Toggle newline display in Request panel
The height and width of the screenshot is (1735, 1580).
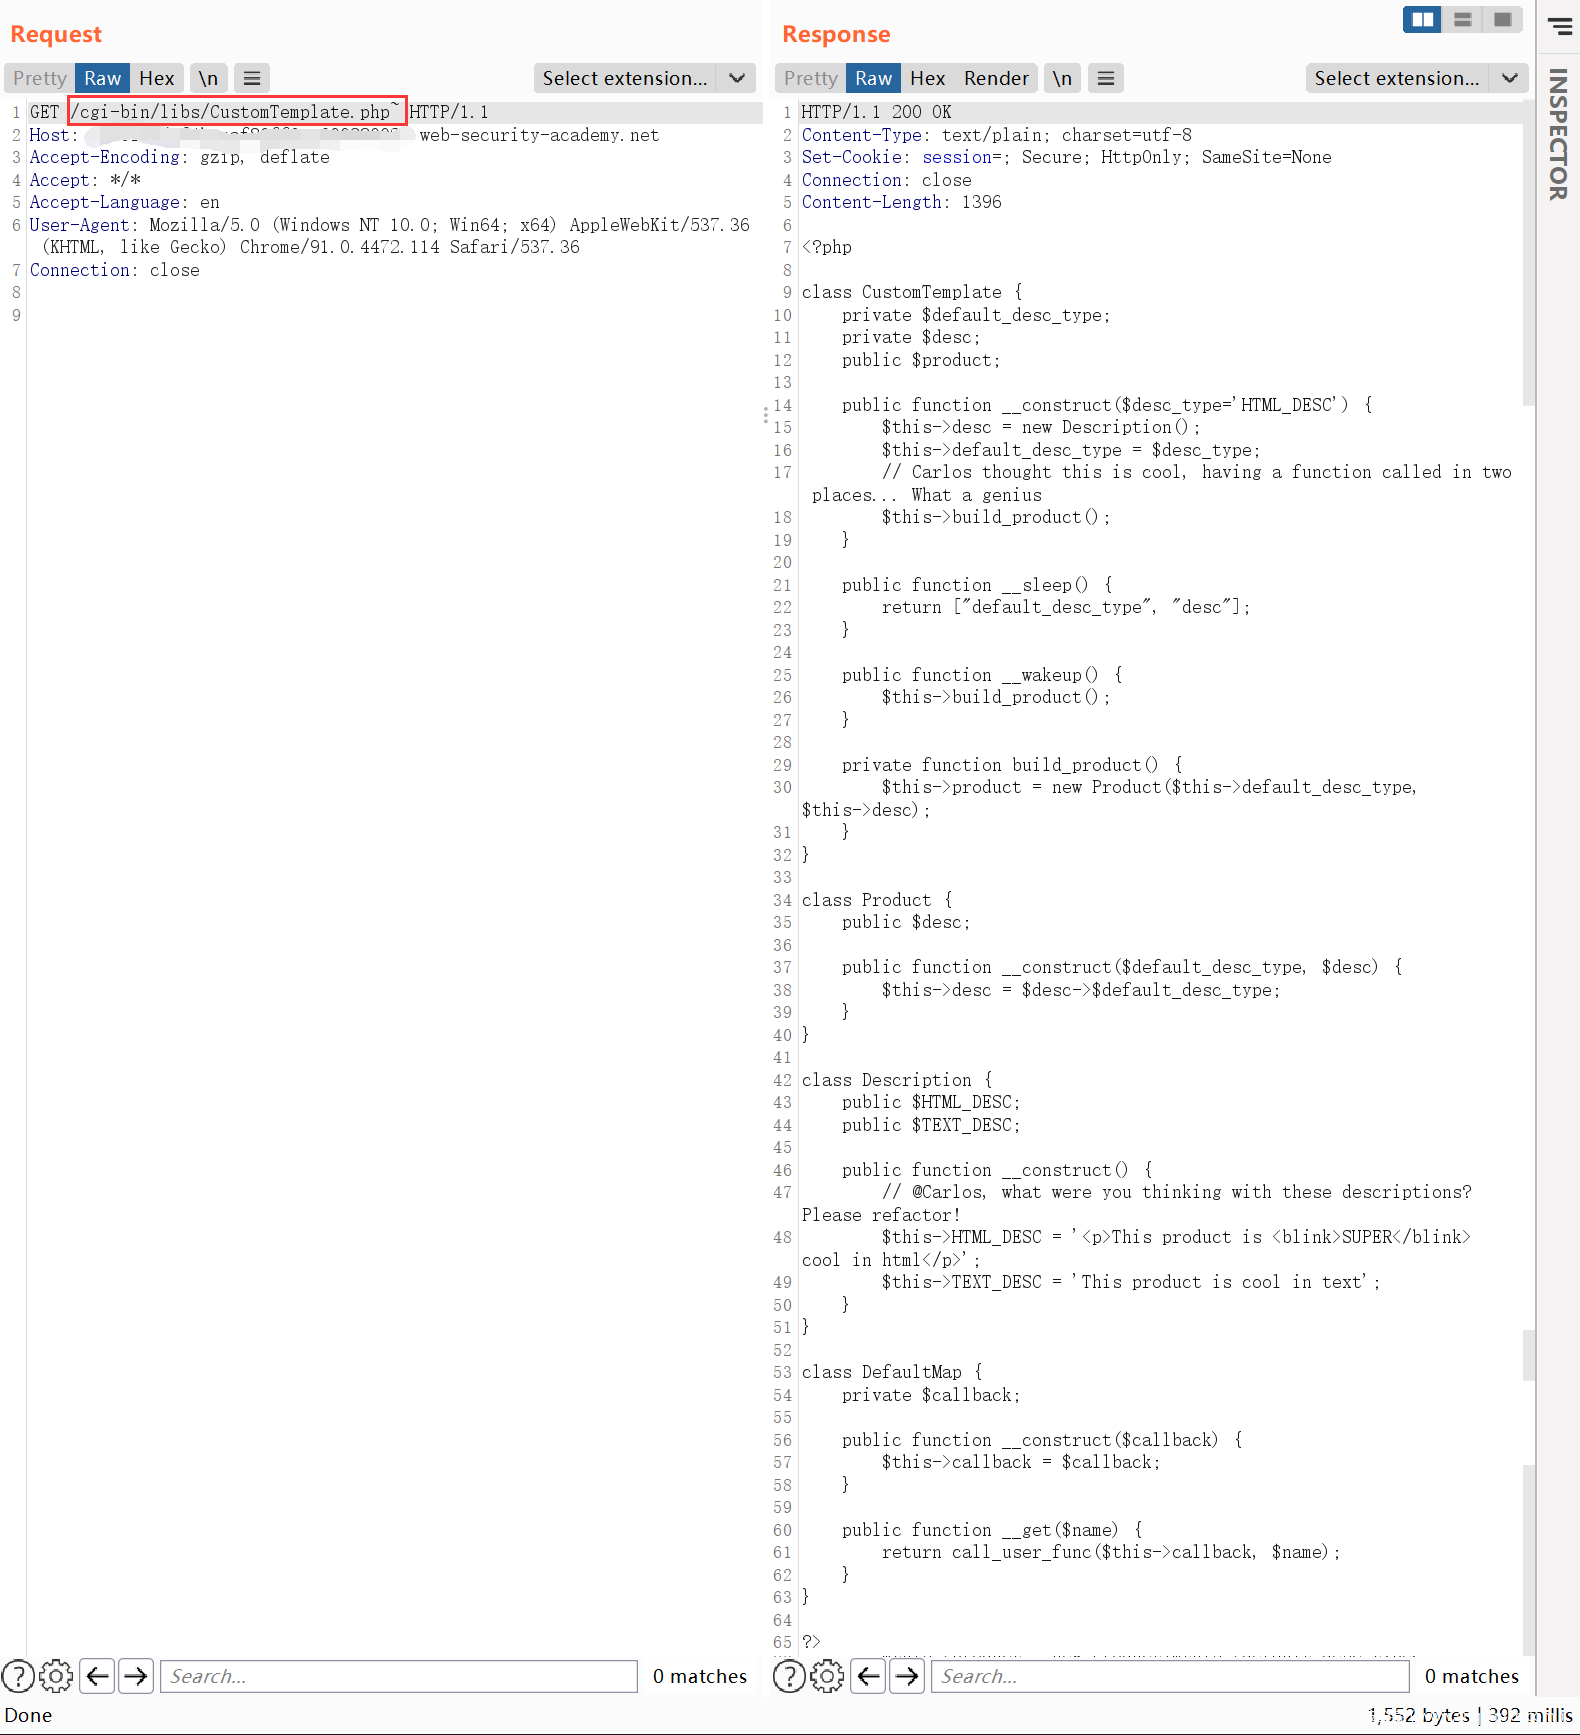(208, 78)
